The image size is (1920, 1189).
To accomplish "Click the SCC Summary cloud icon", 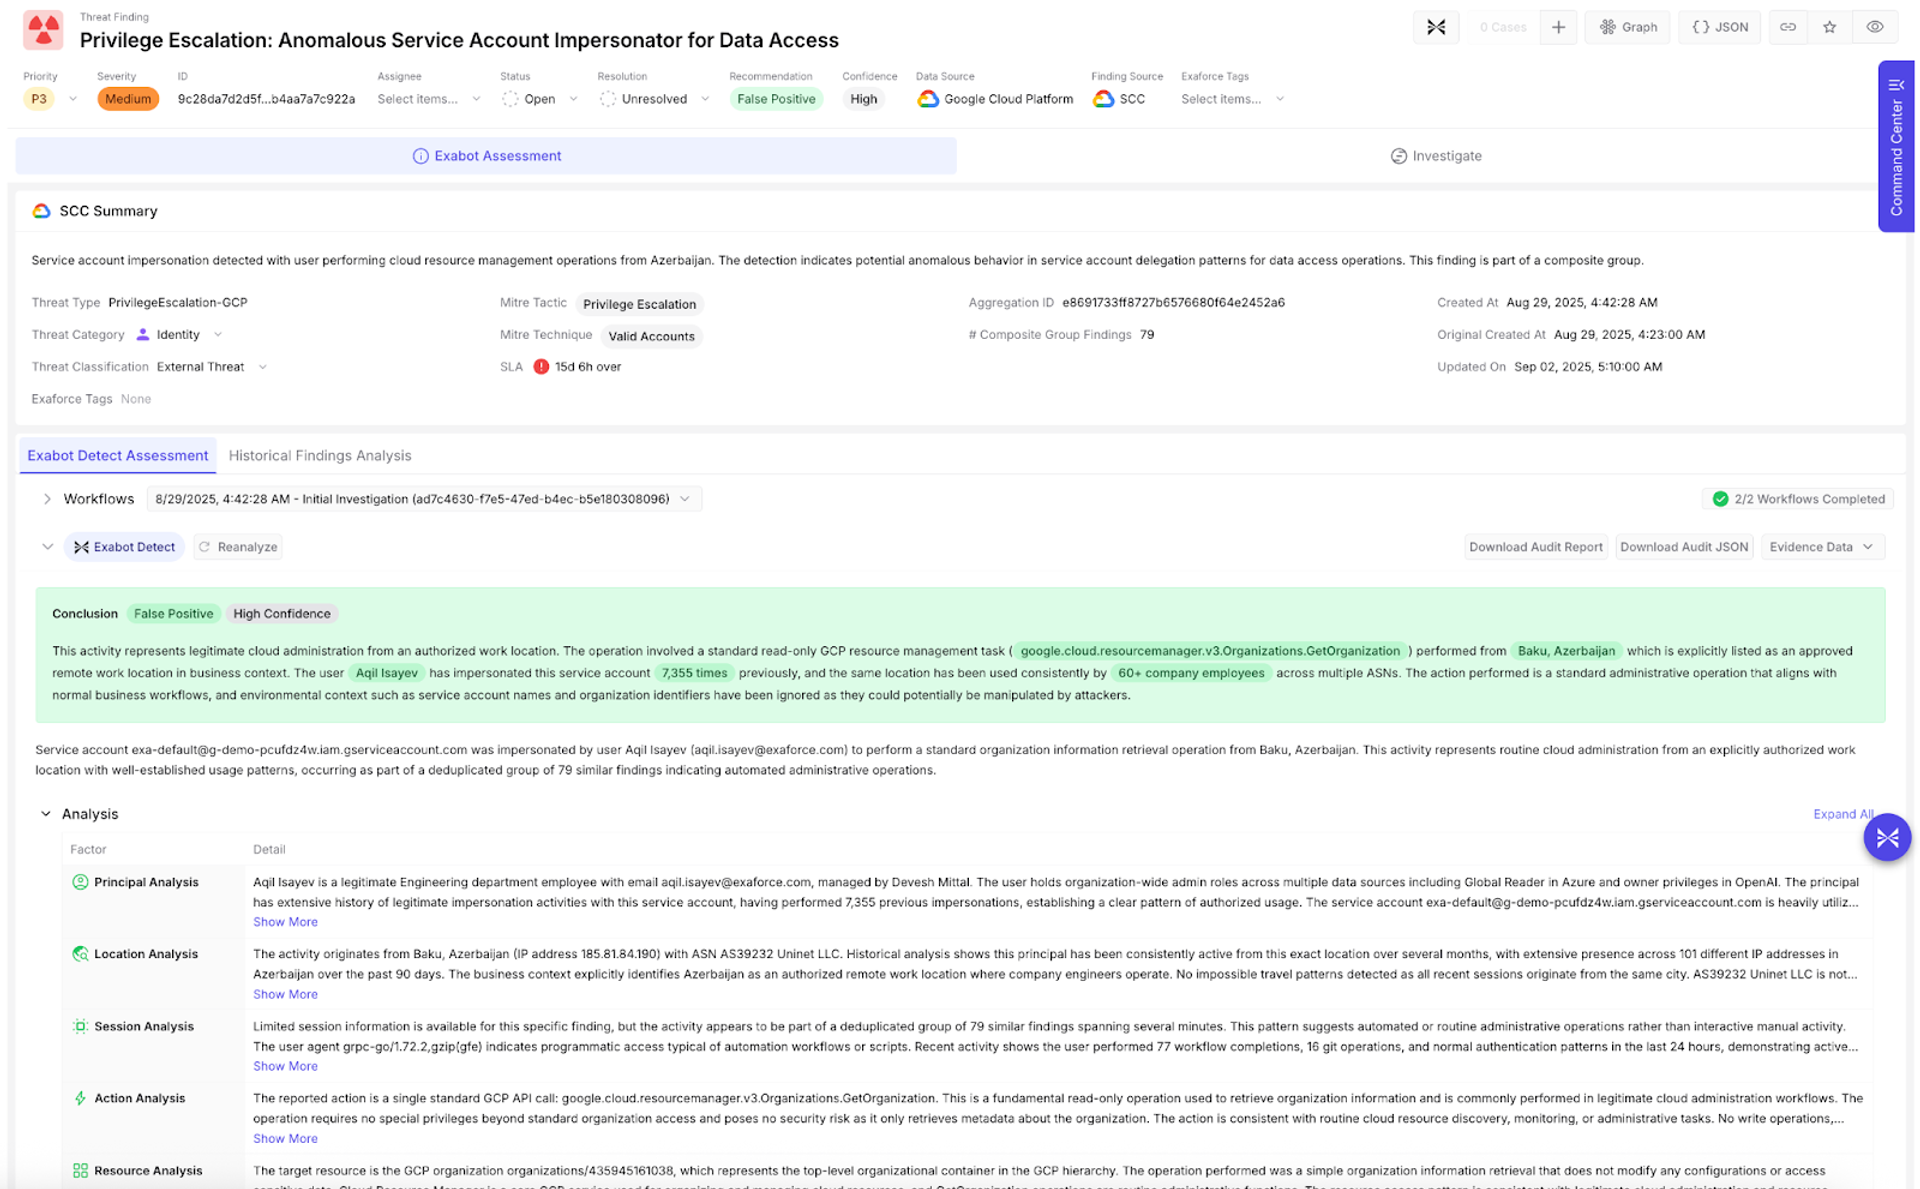I will (41, 211).
